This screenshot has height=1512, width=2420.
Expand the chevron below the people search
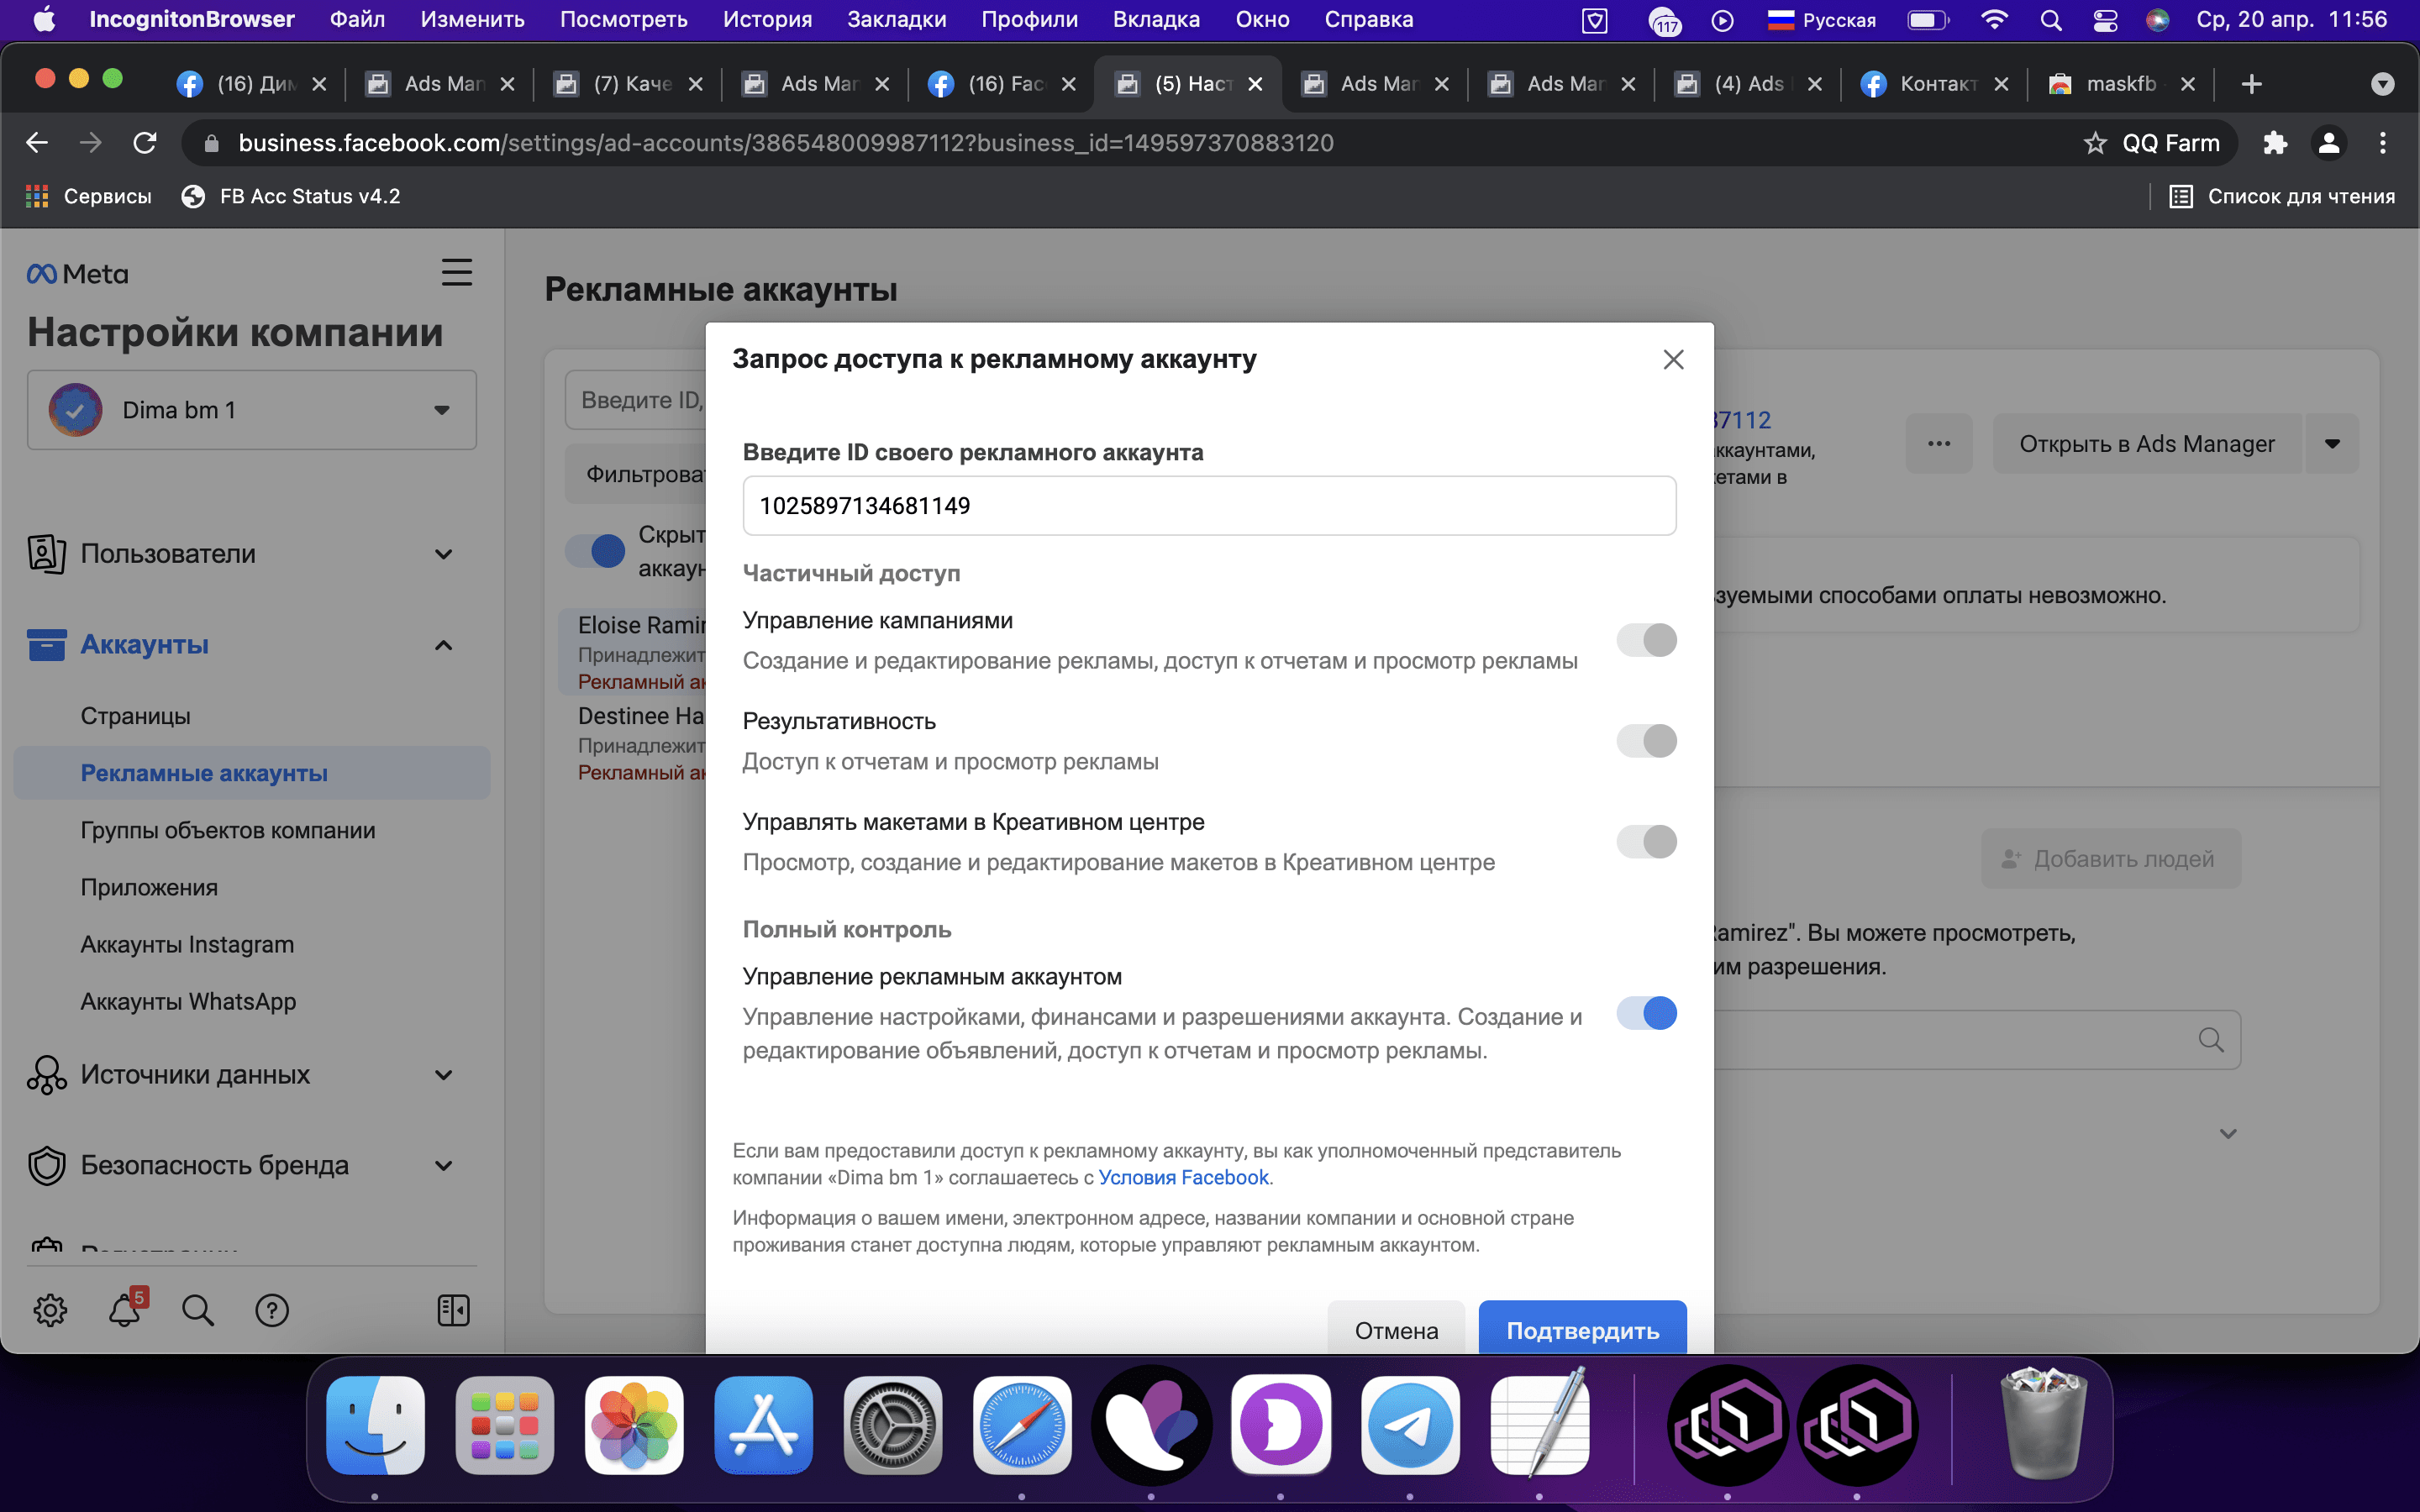click(x=2228, y=1133)
